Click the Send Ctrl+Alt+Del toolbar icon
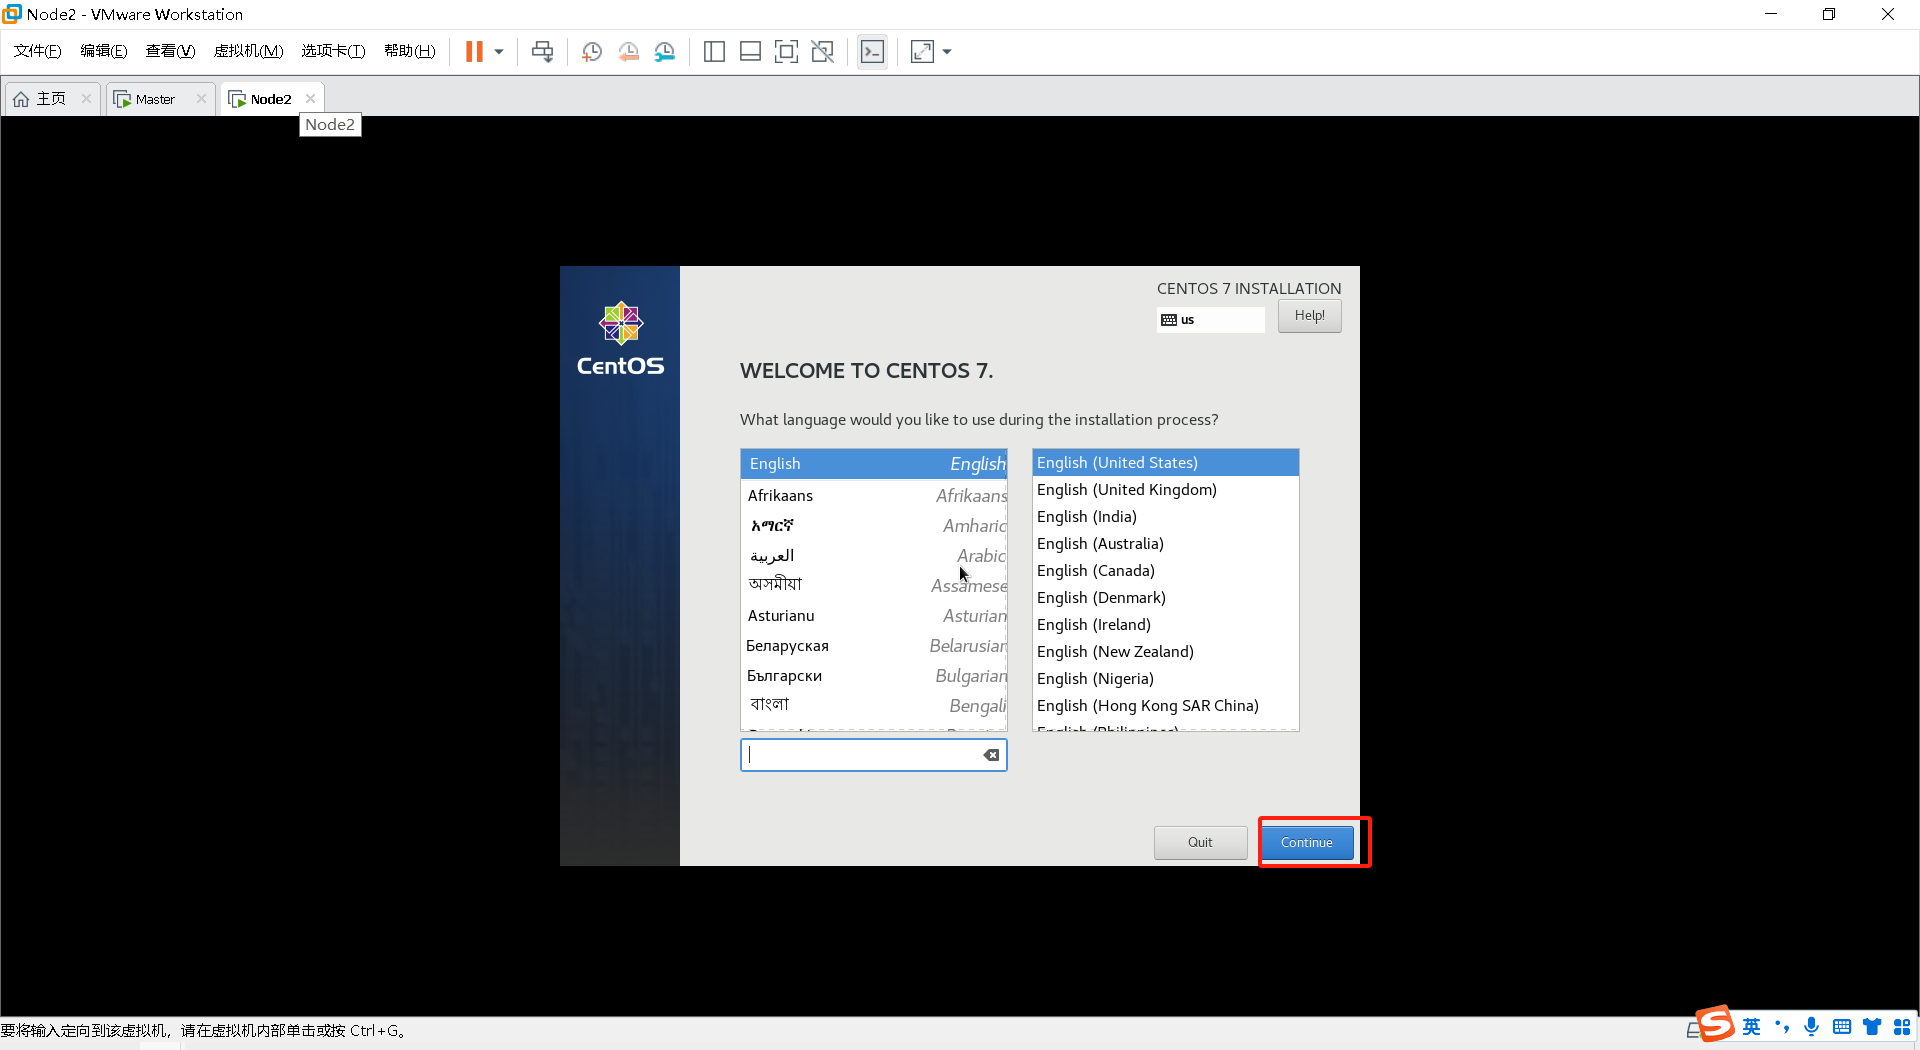Screen dimensions: 1920x1050 [x=542, y=52]
